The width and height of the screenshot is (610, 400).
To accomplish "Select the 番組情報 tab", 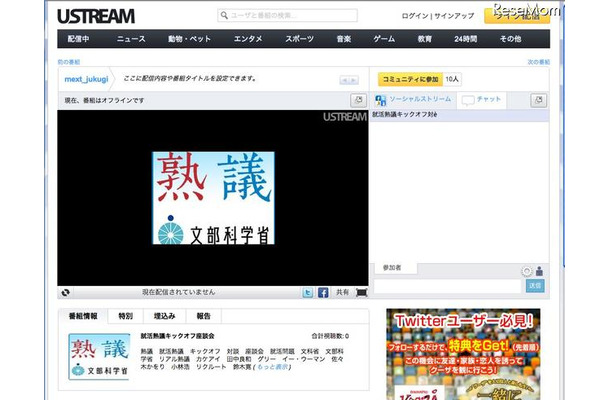I will 83,316.
